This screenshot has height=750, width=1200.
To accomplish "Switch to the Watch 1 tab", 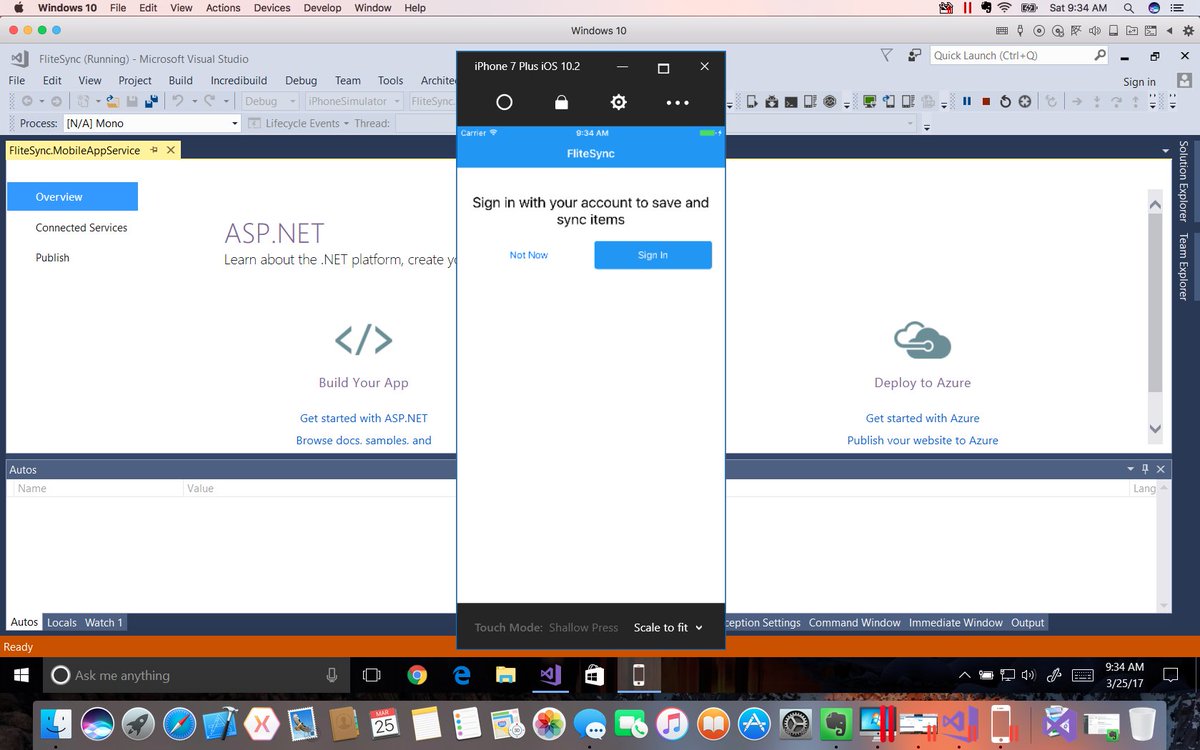I will [104, 622].
